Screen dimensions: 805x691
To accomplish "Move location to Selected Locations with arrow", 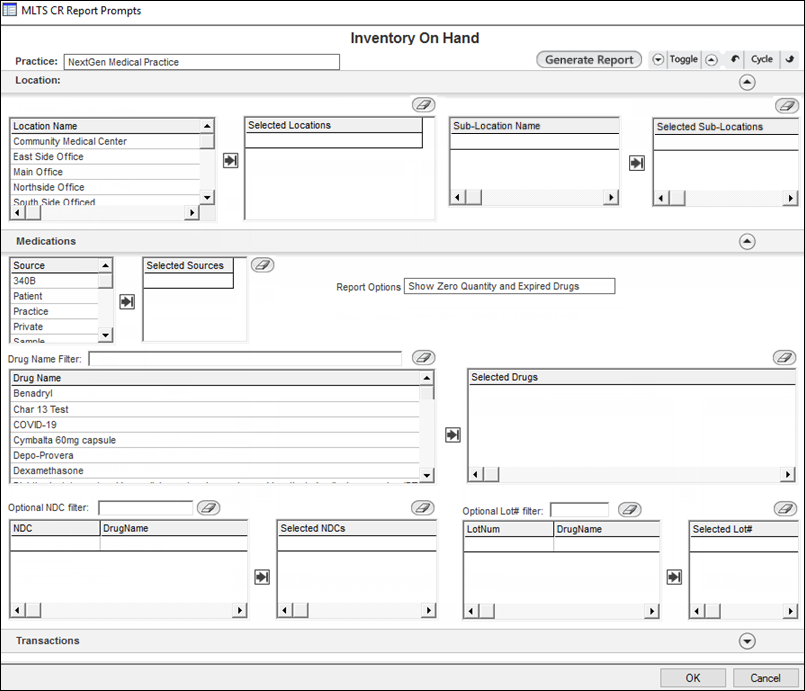I will [x=231, y=161].
